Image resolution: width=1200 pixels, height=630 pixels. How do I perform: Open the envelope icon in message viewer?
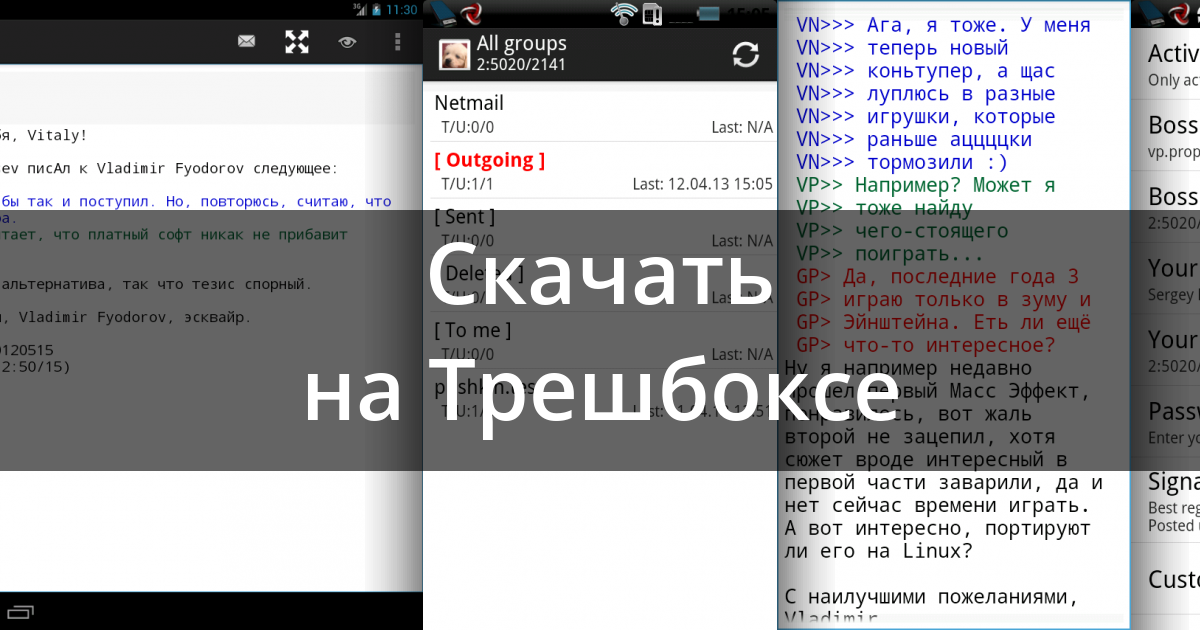247,41
